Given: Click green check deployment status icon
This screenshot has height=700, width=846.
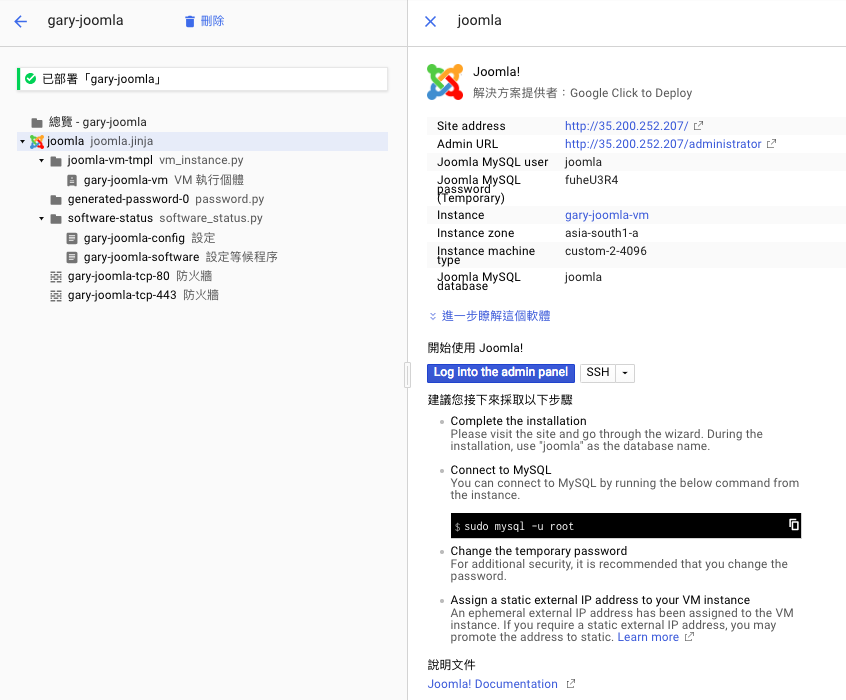Looking at the screenshot, I should click(x=31, y=79).
